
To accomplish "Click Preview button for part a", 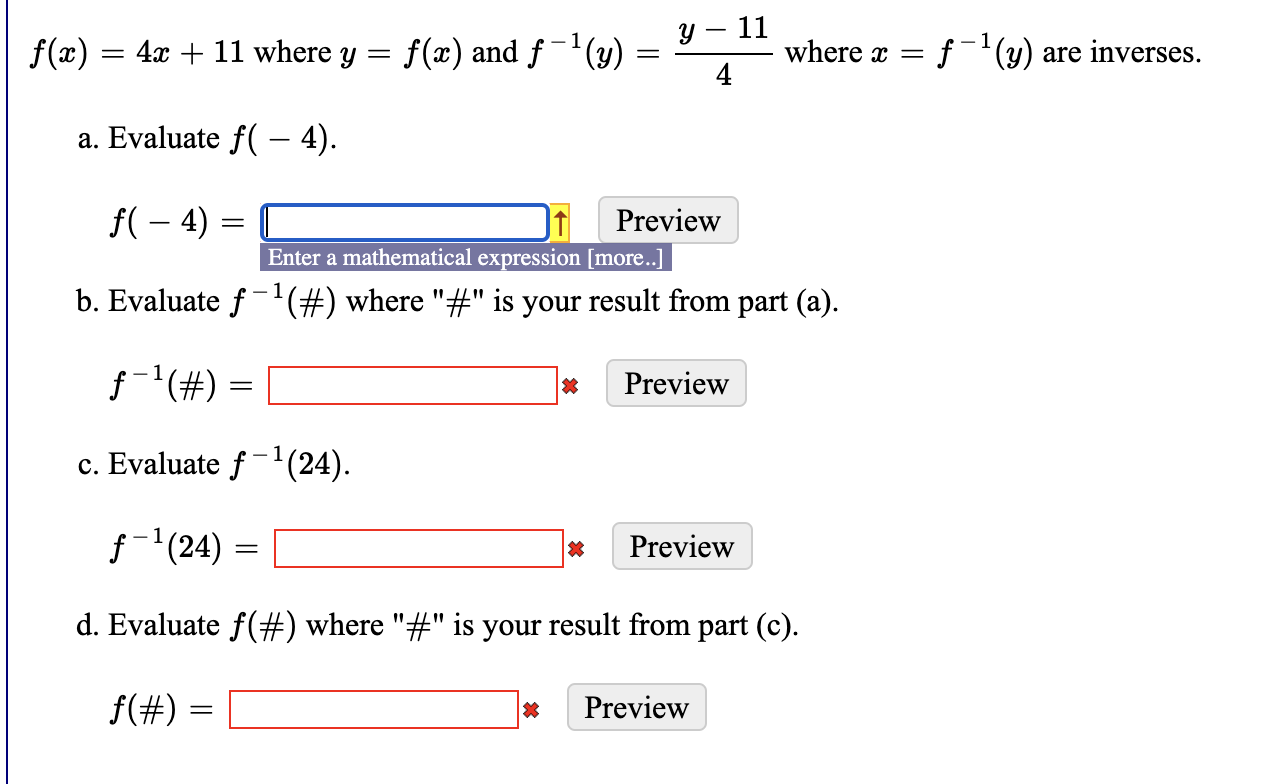I will (x=666, y=219).
